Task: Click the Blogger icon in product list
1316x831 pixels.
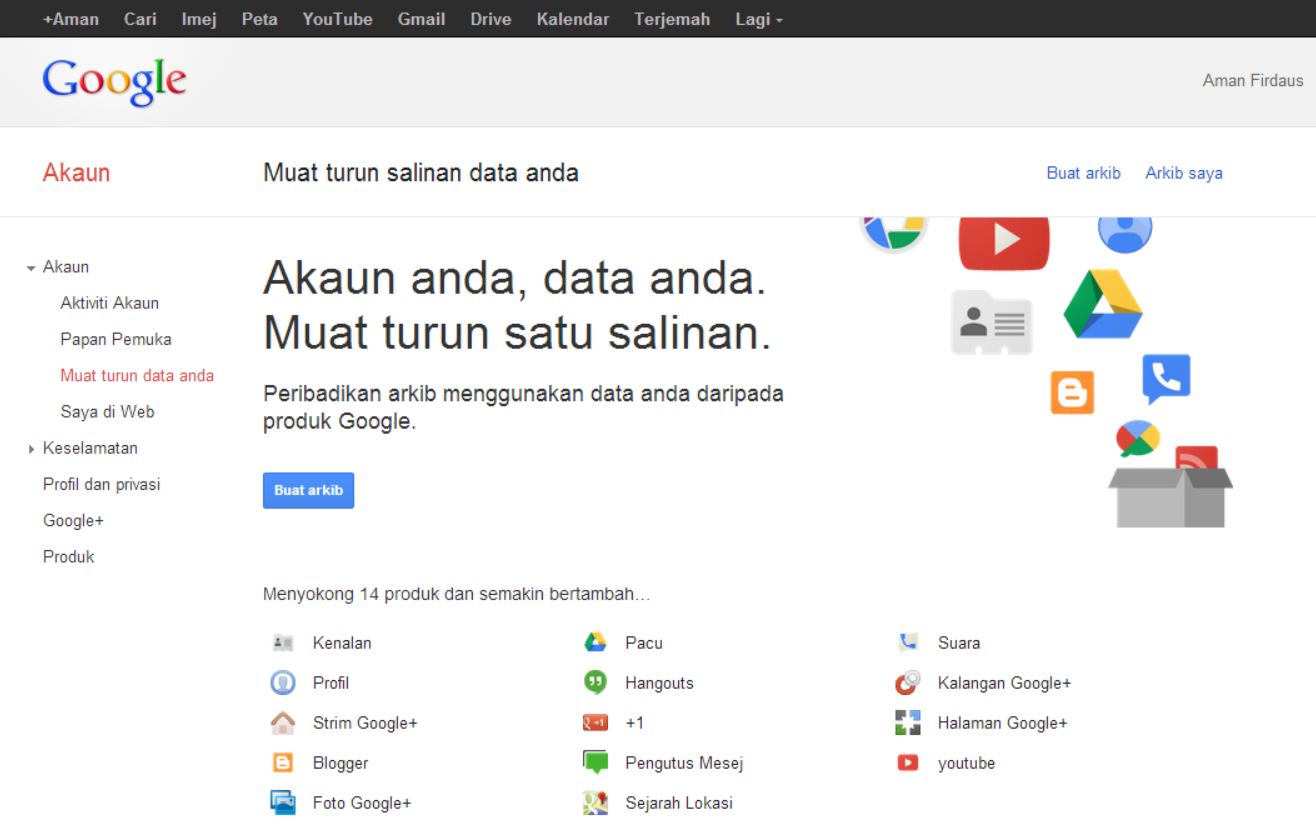Action: click(283, 763)
